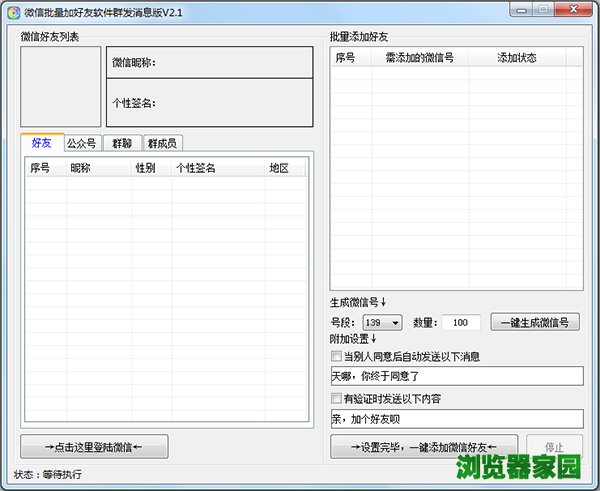Screen dimensions: 600x491
Task: Open the 公众号 tab
Action: (82, 144)
